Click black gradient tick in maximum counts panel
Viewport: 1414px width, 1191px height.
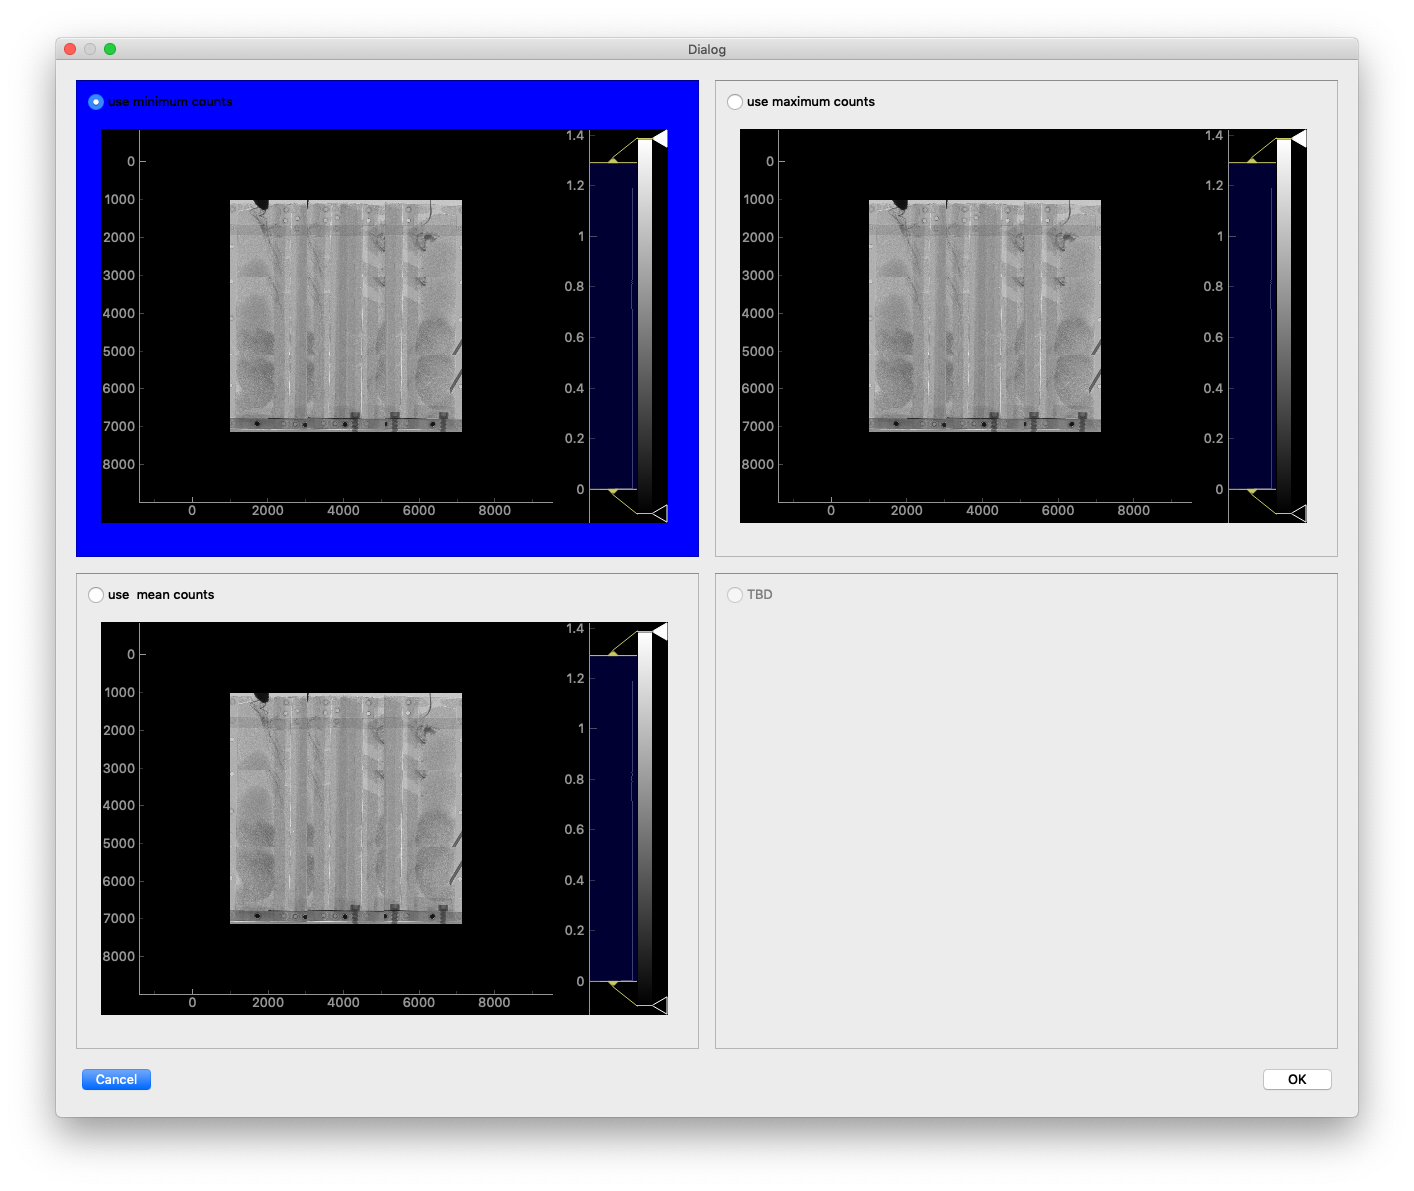click(x=1299, y=514)
